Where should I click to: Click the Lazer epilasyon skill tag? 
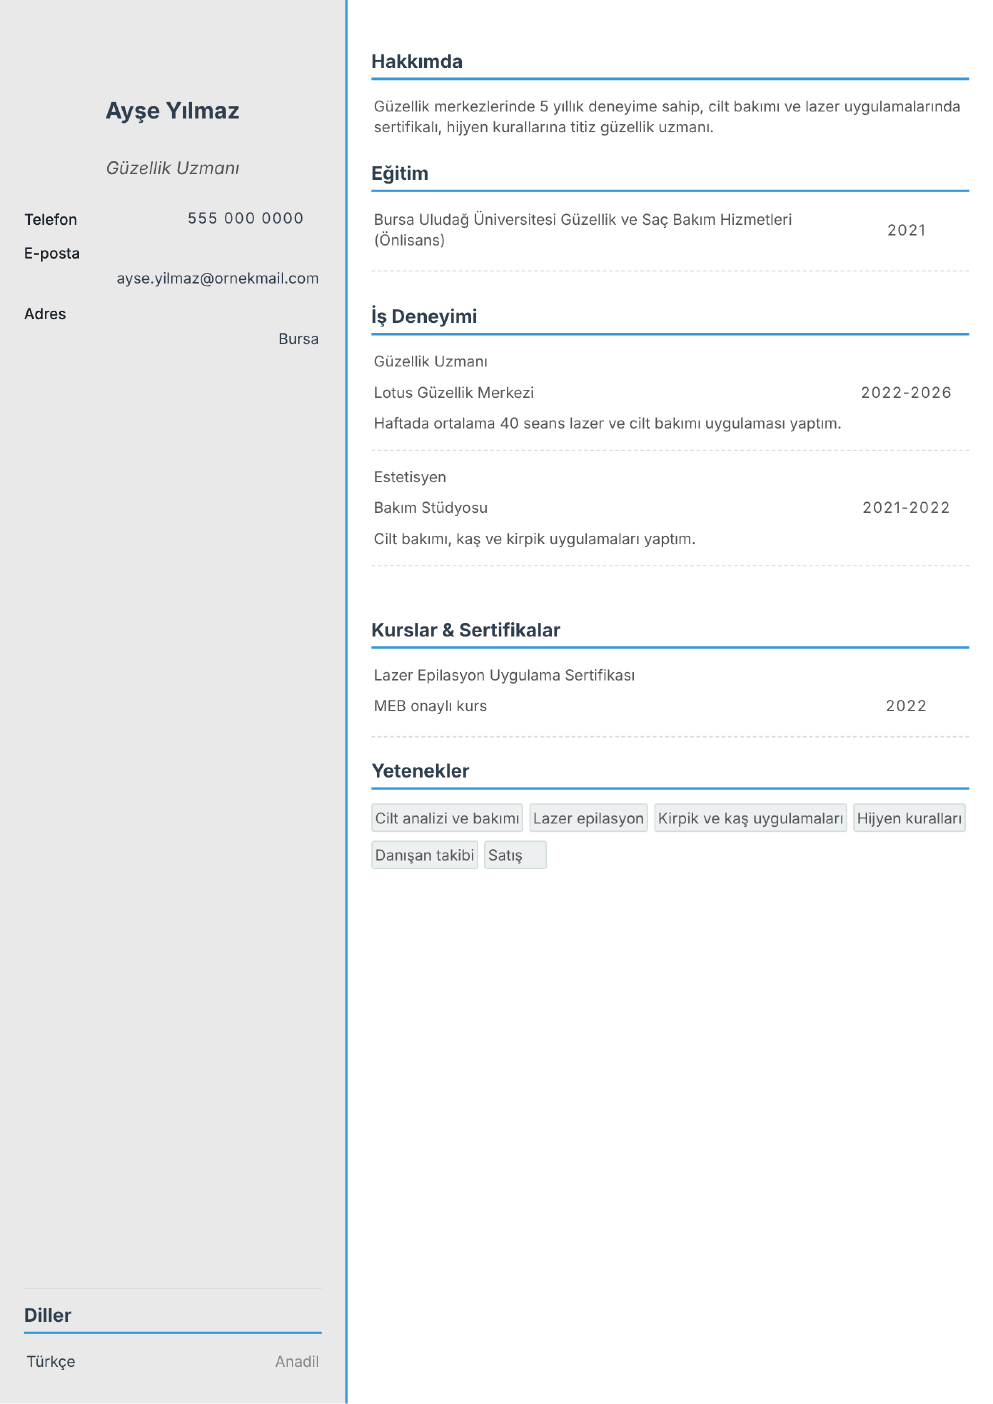588,818
